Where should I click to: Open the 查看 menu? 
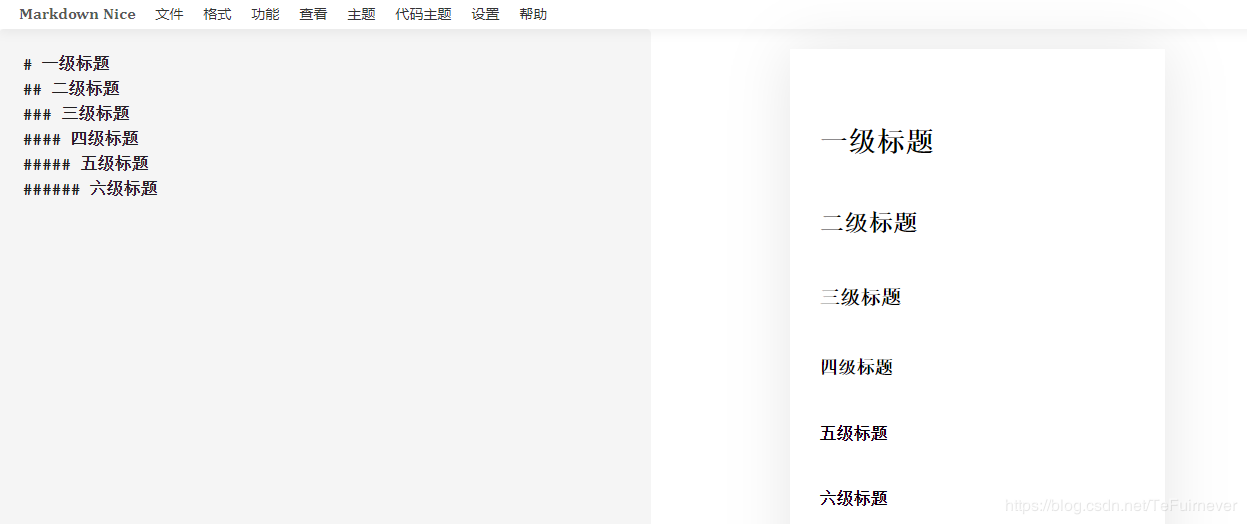pos(313,15)
